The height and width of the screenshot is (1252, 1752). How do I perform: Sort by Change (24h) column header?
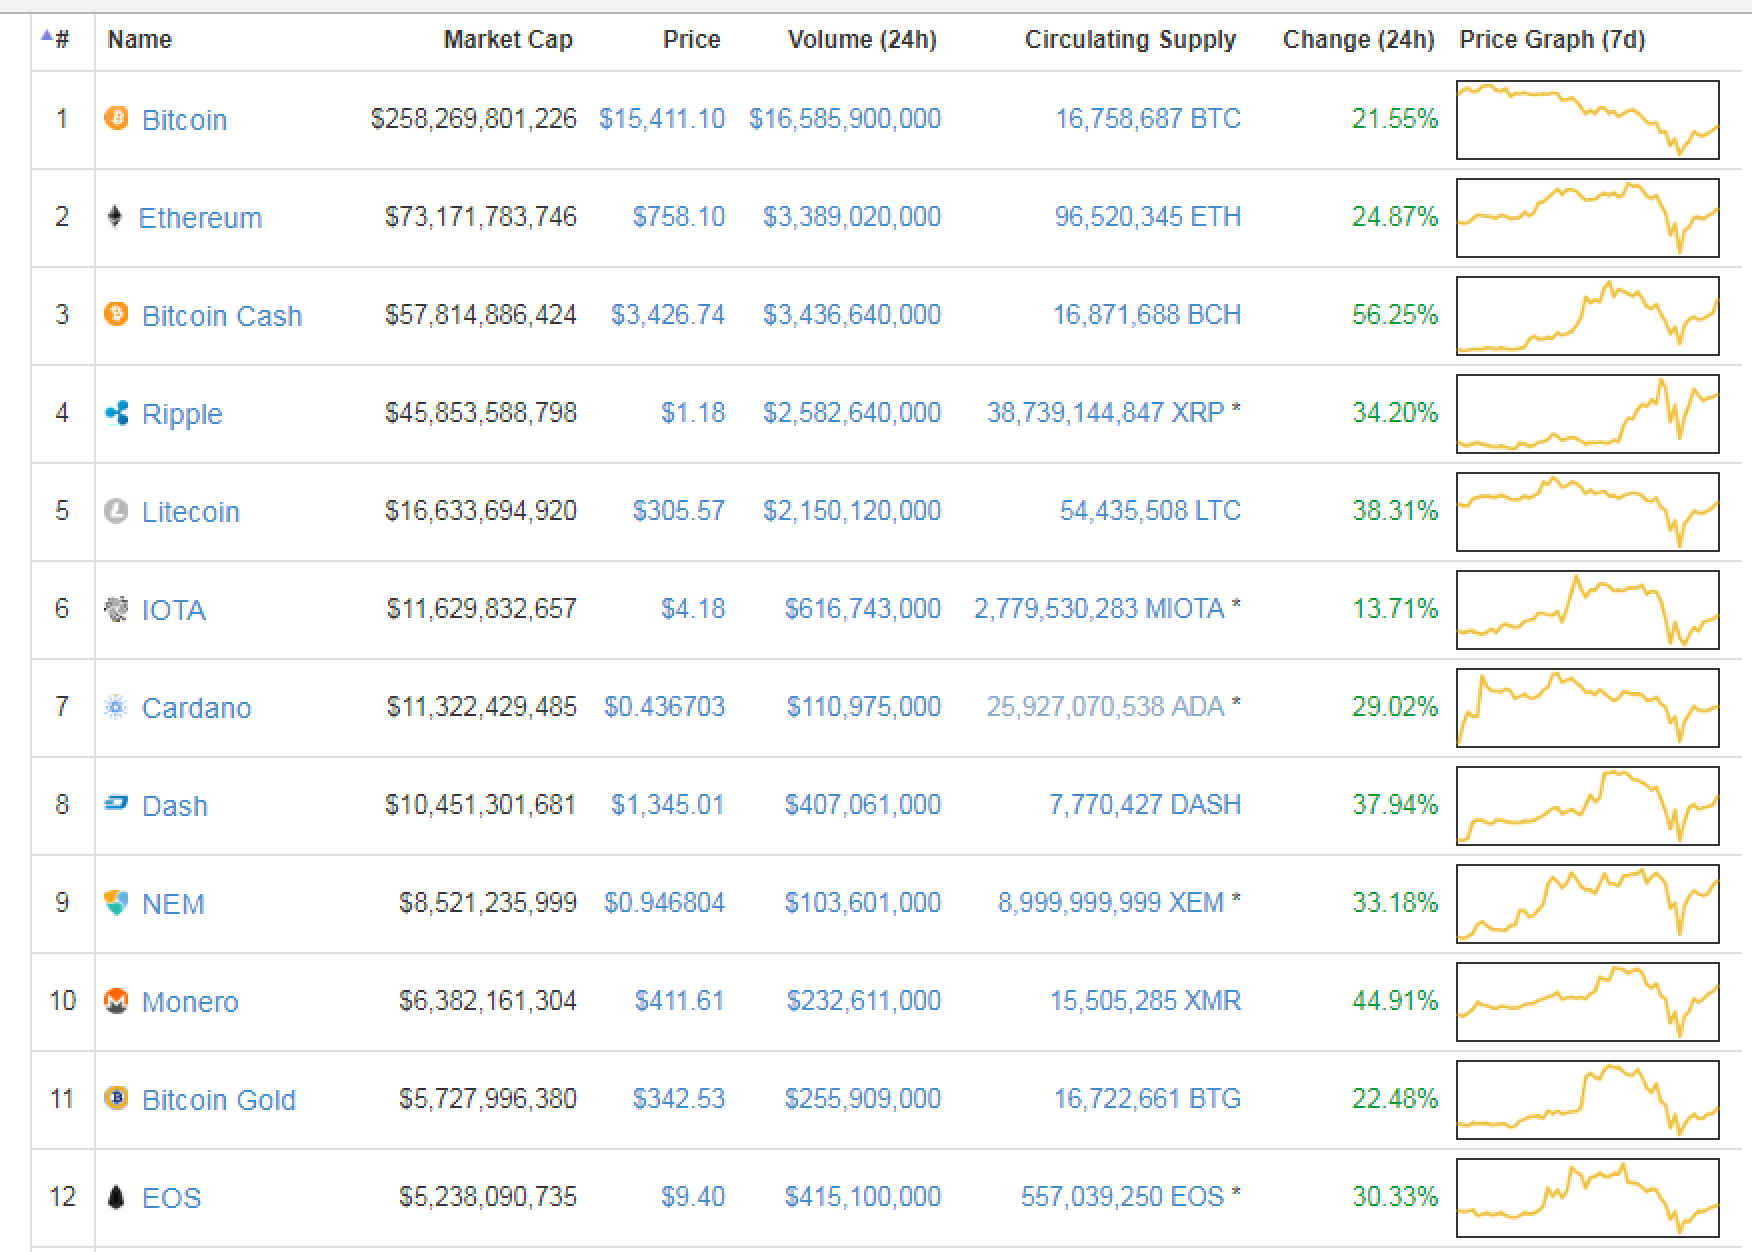1358,40
